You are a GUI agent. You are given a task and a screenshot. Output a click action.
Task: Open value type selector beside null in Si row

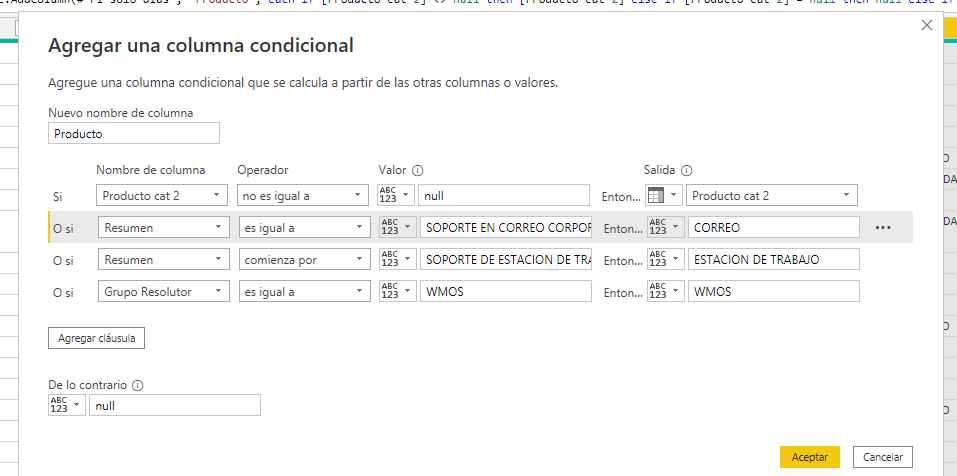[x=395, y=195]
